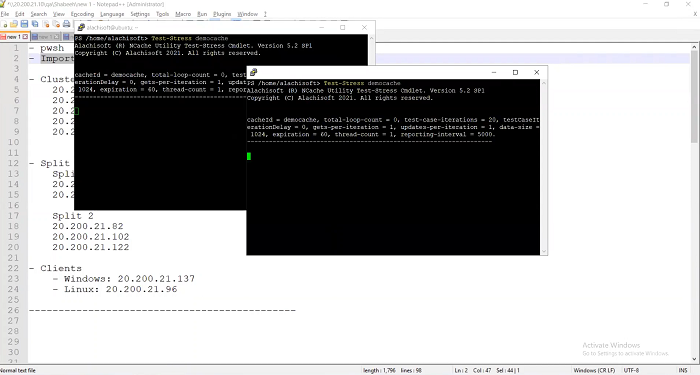700x375 pixels.
Task: Click the green cursor in front terminal
Action: click(x=249, y=156)
